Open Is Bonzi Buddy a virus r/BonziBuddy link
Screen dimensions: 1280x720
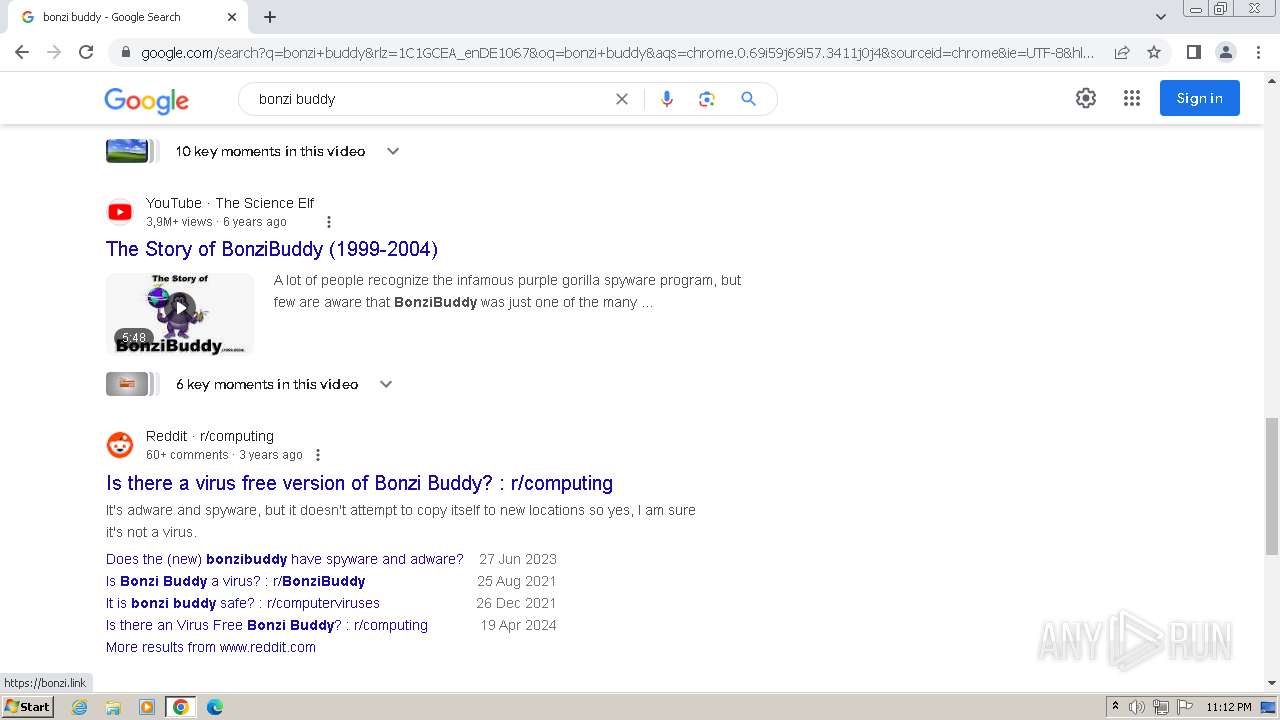(x=236, y=581)
